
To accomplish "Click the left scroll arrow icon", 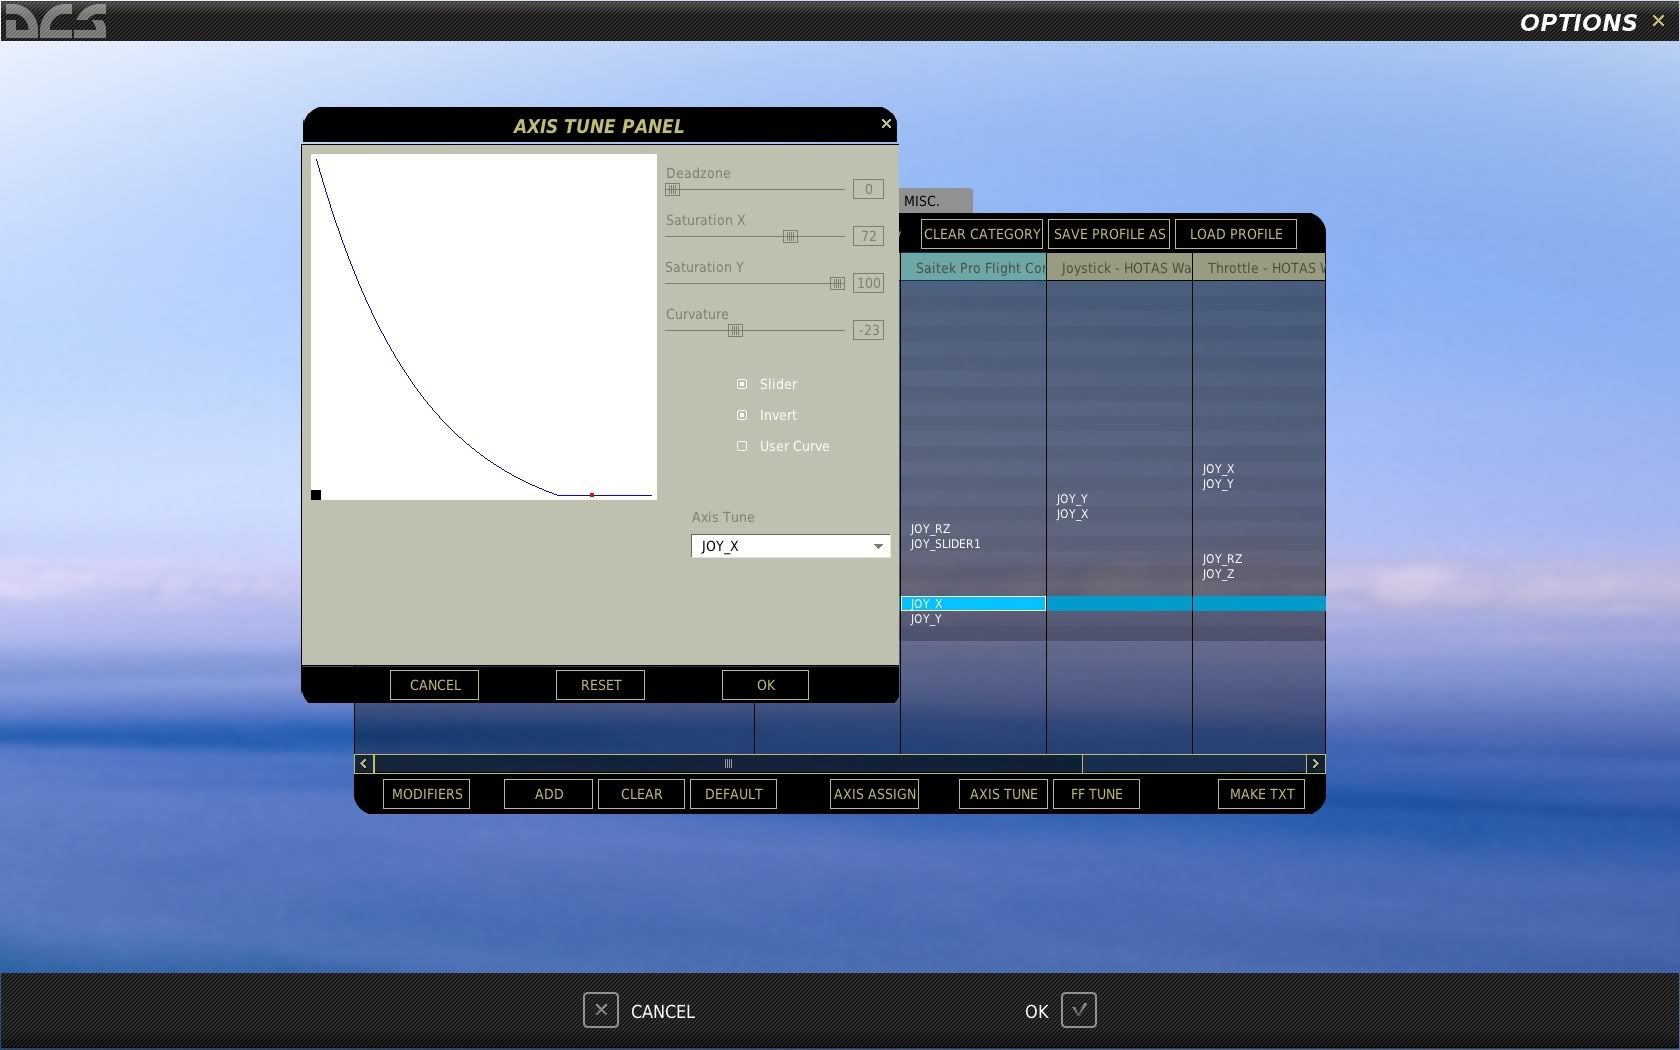I will pyautogui.click(x=364, y=764).
